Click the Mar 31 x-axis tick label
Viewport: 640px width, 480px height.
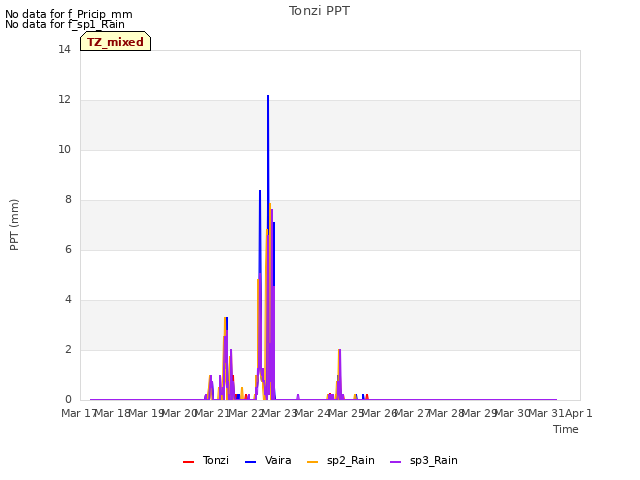(546, 413)
